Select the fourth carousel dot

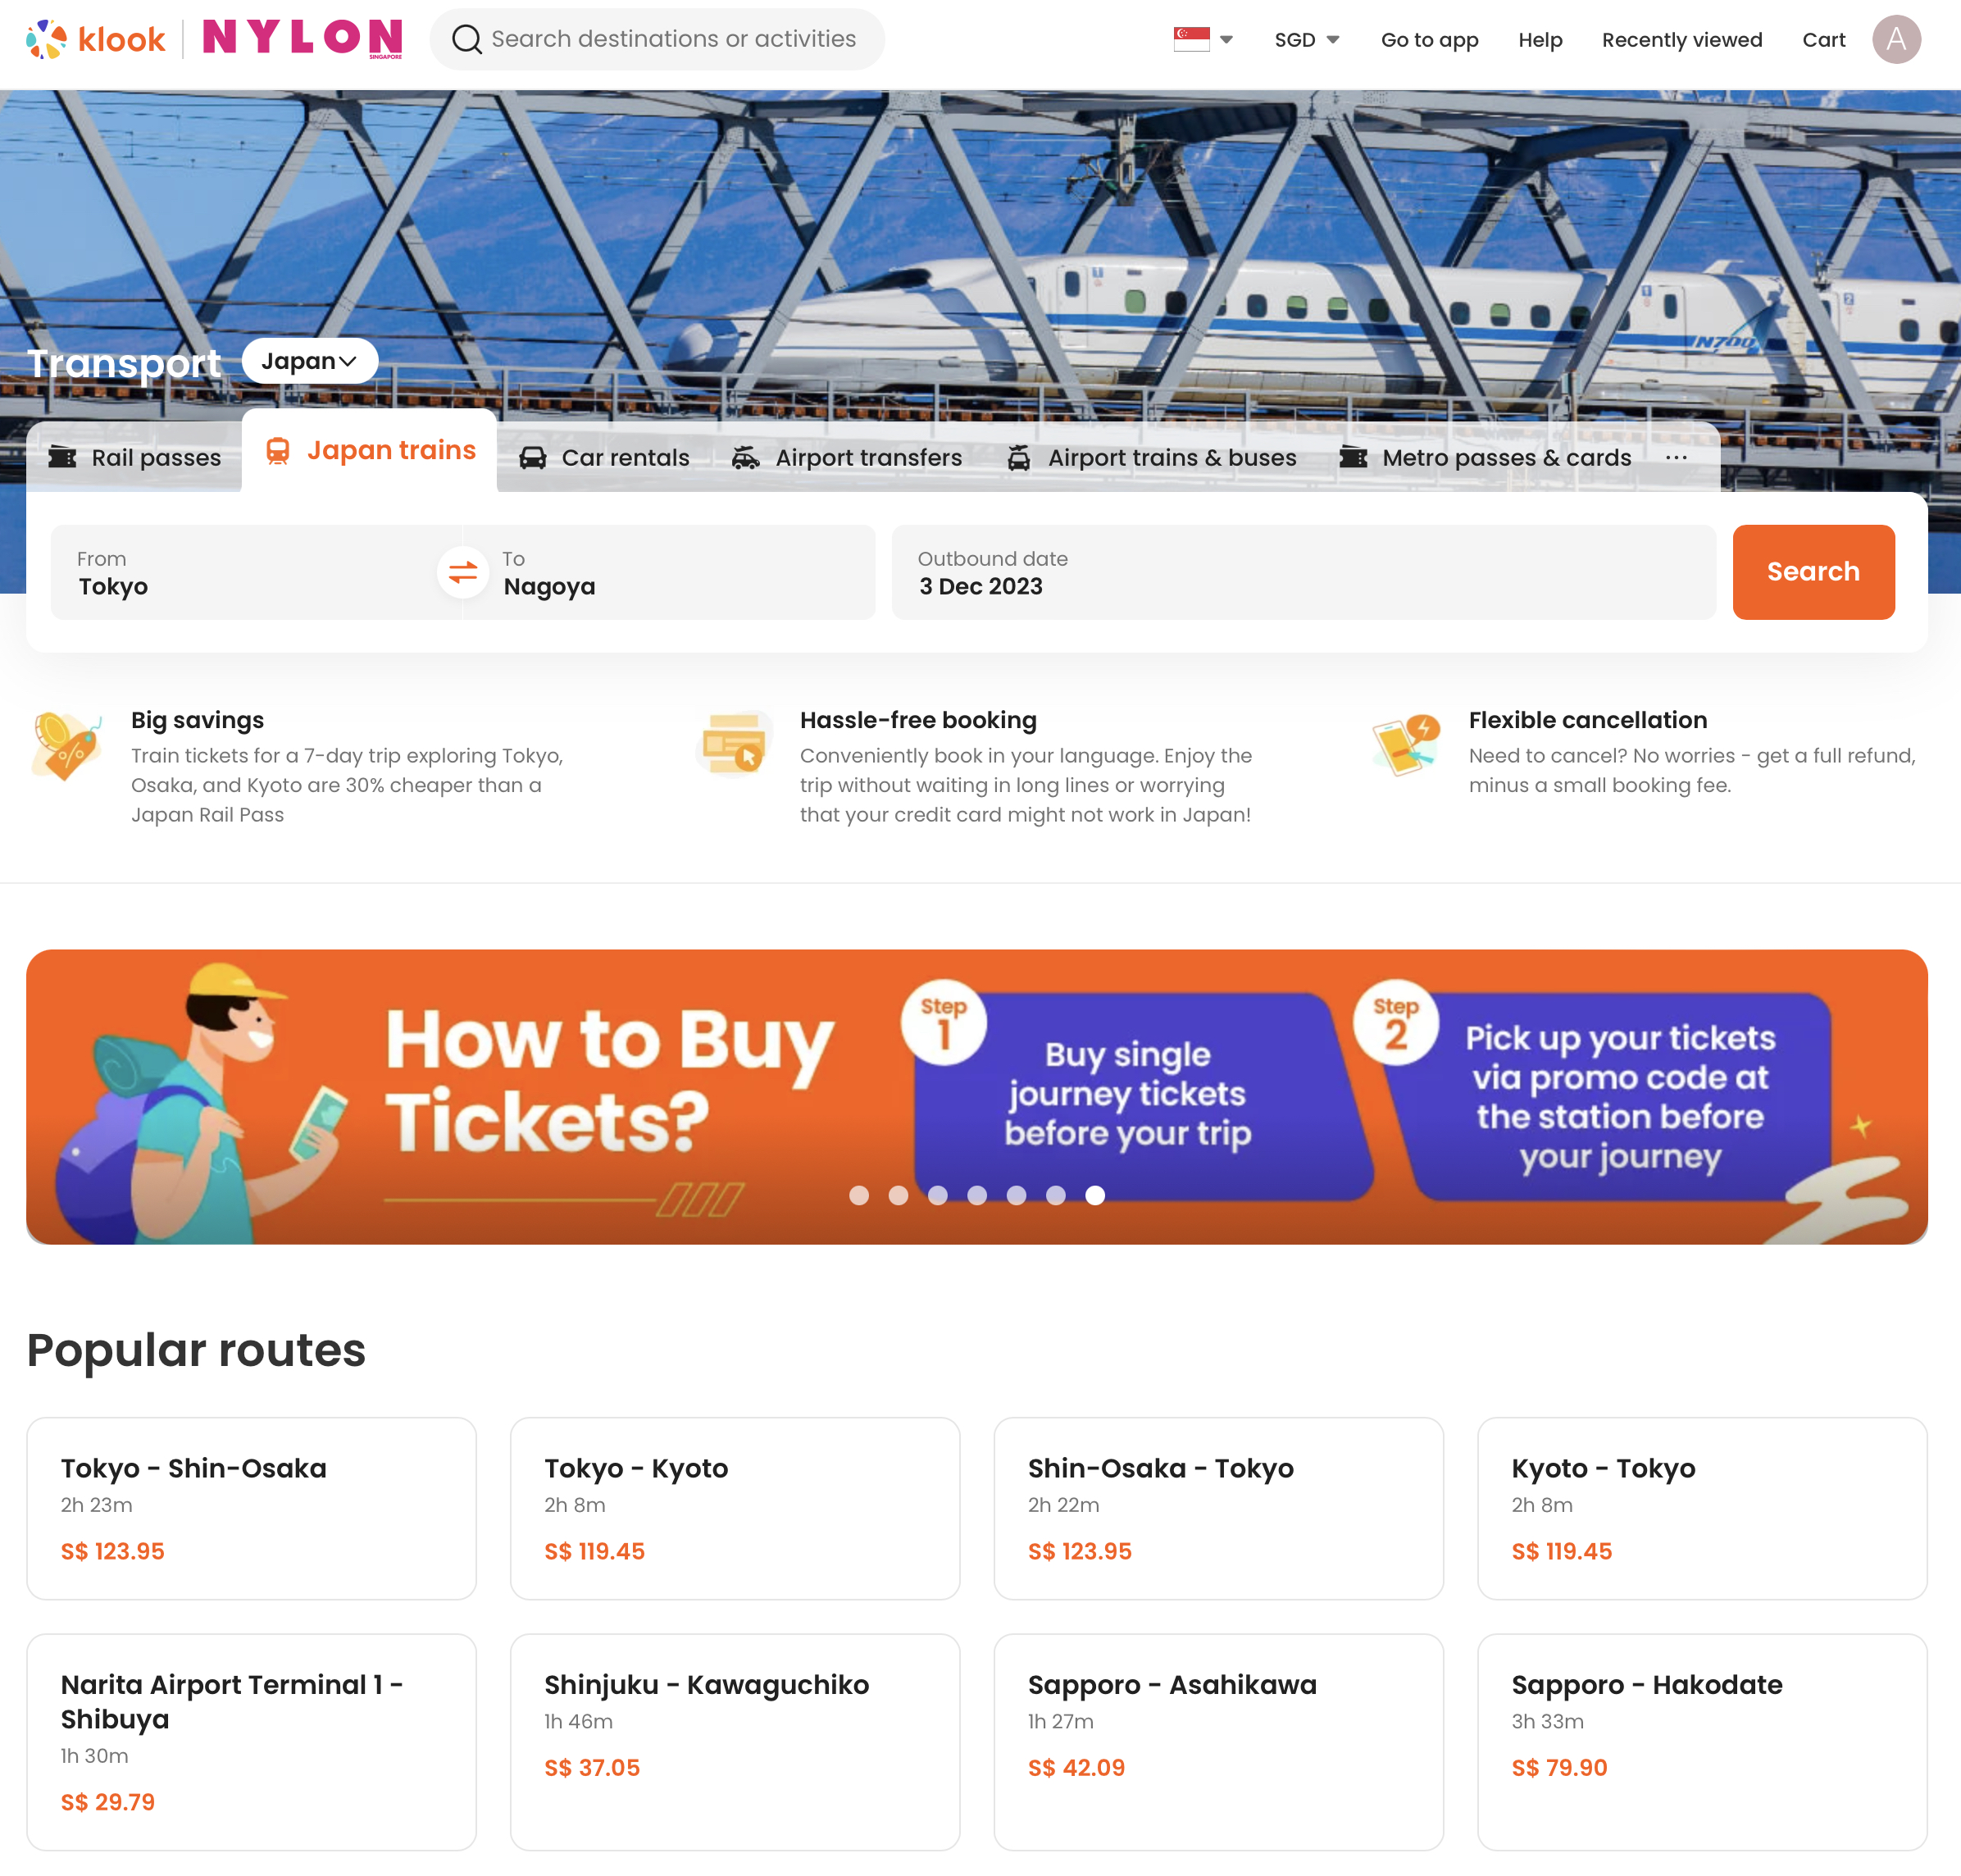click(977, 1196)
